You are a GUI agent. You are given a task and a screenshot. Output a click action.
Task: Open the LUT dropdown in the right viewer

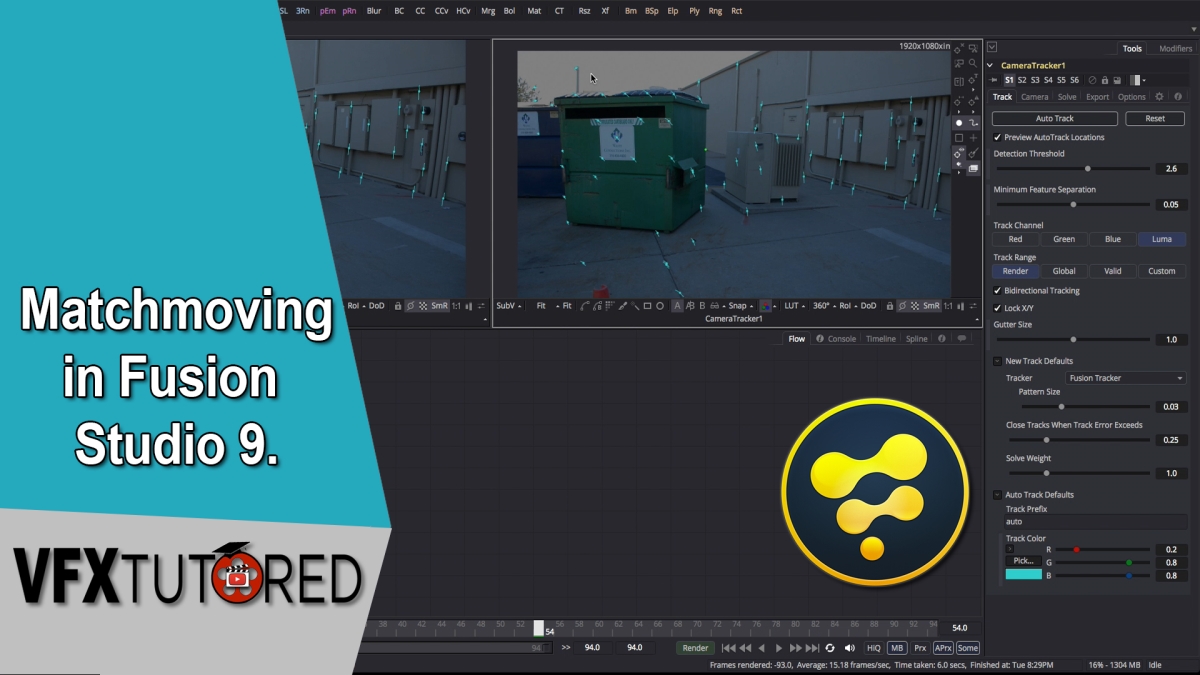coord(793,306)
